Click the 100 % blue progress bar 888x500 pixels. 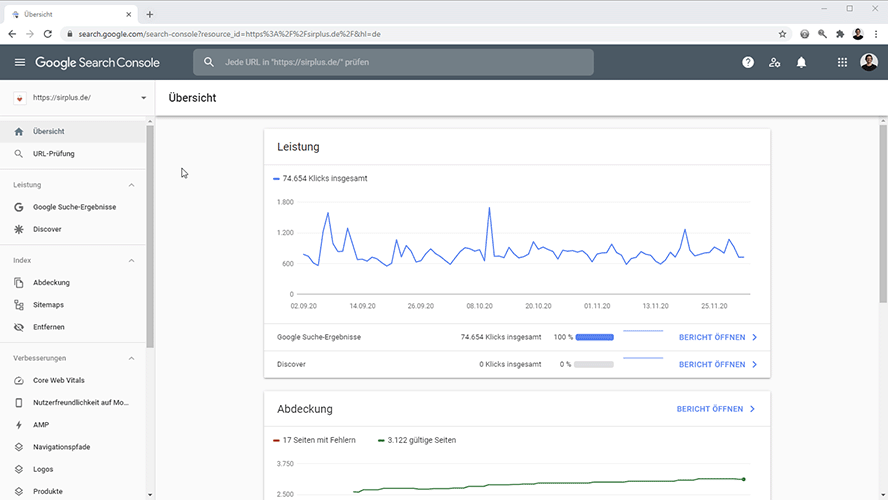click(595, 337)
